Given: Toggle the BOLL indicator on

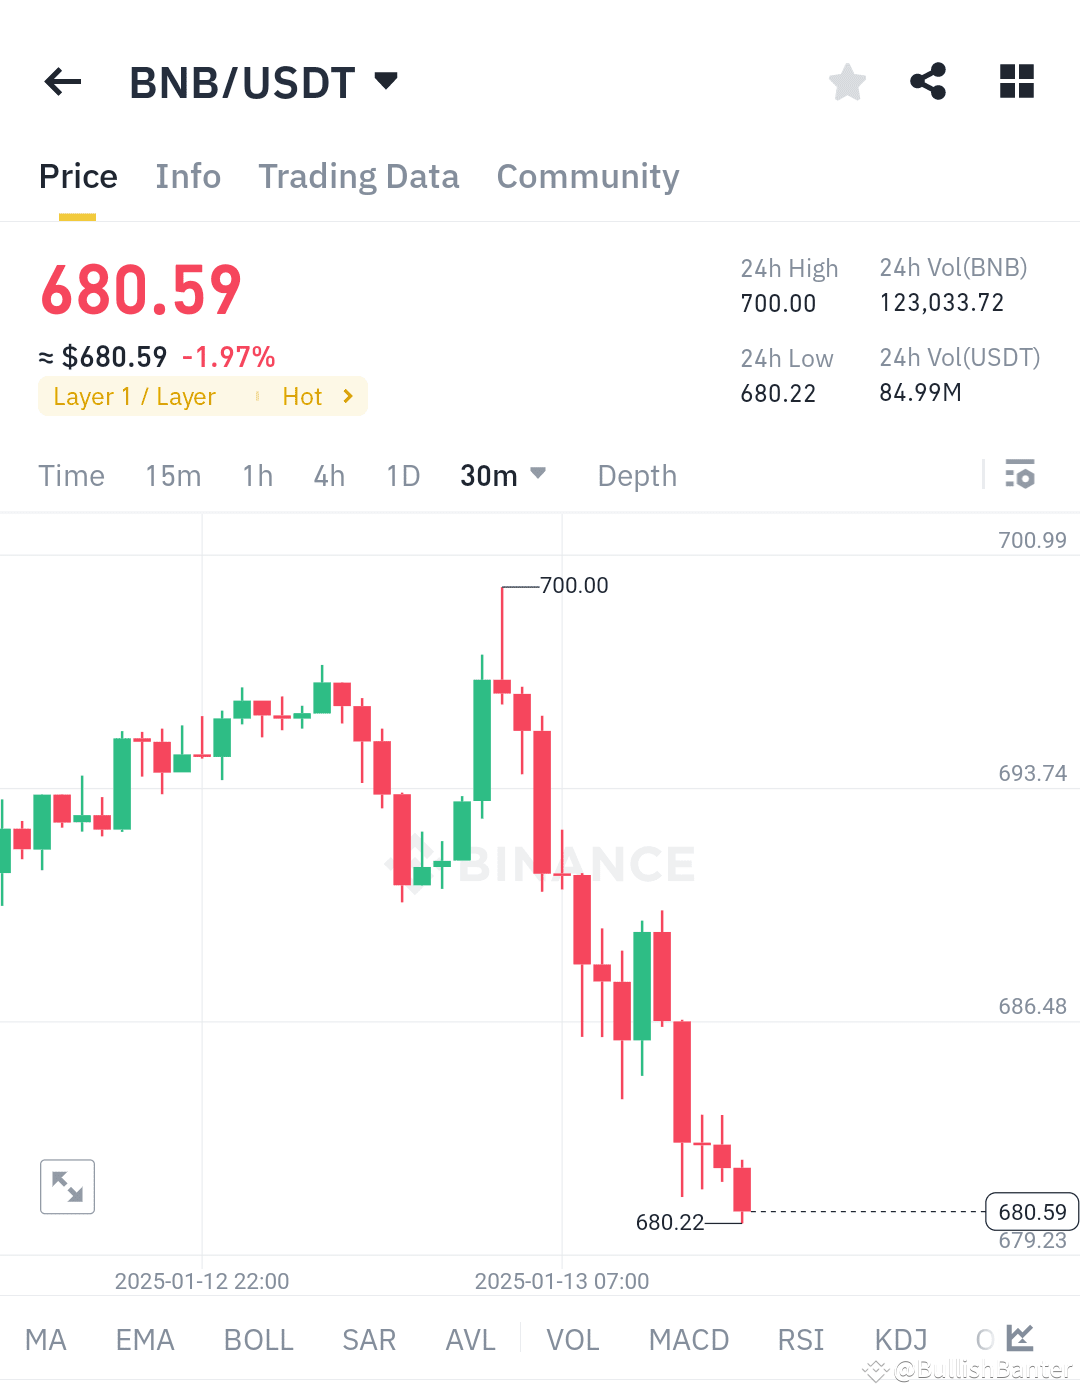Looking at the screenshot, I should click(x=258, y=1339).
